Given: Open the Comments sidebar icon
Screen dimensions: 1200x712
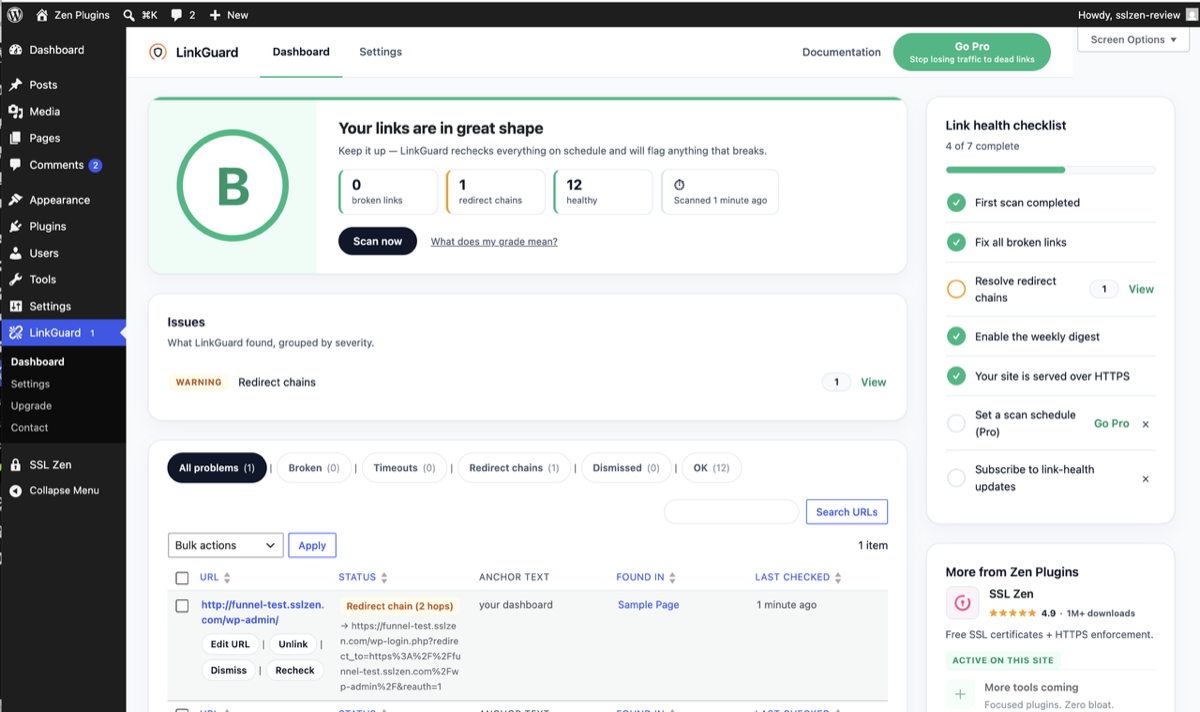Looking at the screenshot, I should (x=15, y=165).
